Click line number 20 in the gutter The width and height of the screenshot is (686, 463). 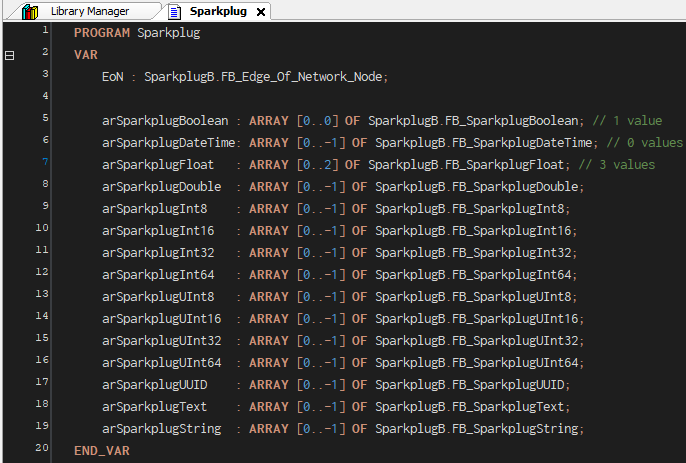tap(41, 449)
